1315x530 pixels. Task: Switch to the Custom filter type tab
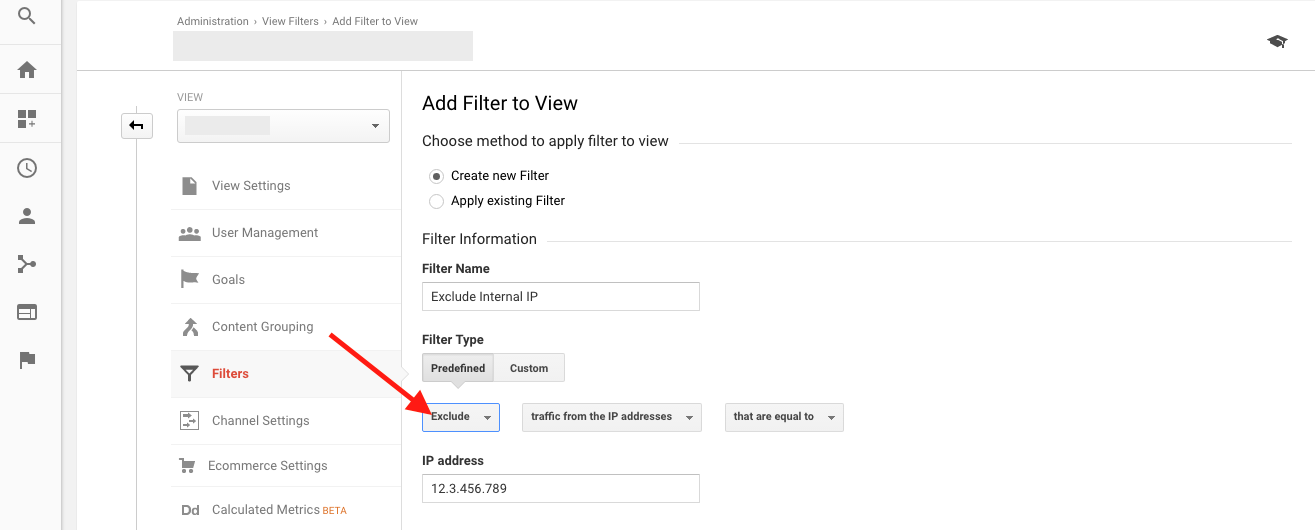click(529, 368)
